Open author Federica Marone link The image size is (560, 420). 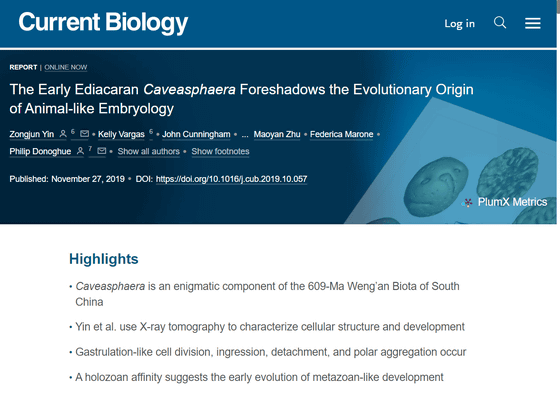click(x=341, y=134)
